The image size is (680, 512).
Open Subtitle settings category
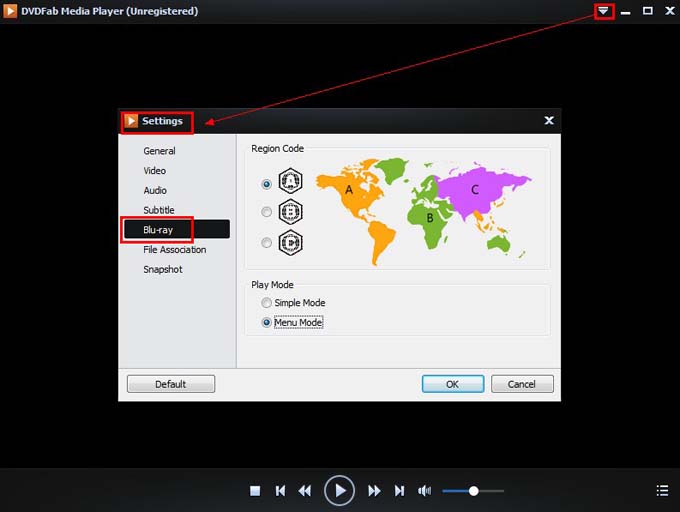159,210
